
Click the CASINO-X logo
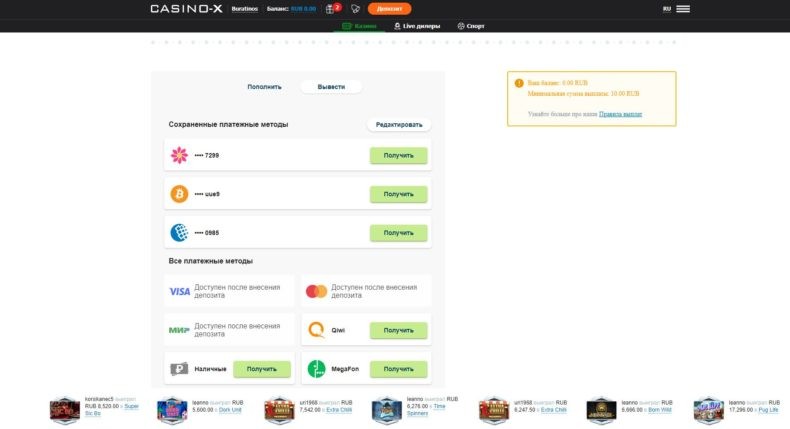coord(186,9)
